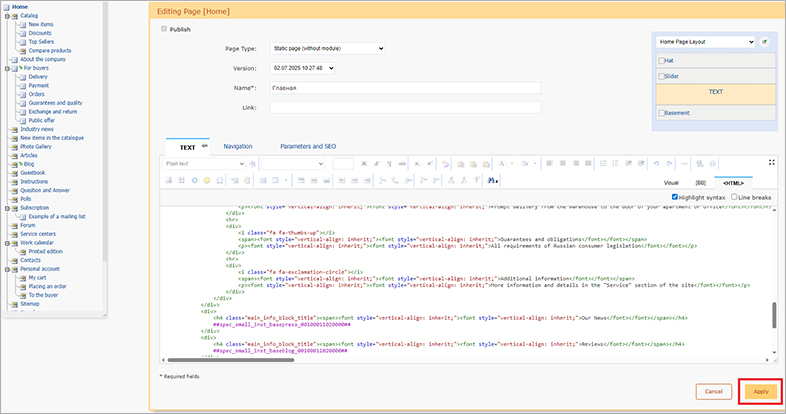Click the edit layout icon beside layout dropdown
This screenshot has width=786, height=414.
coord(765,42)
